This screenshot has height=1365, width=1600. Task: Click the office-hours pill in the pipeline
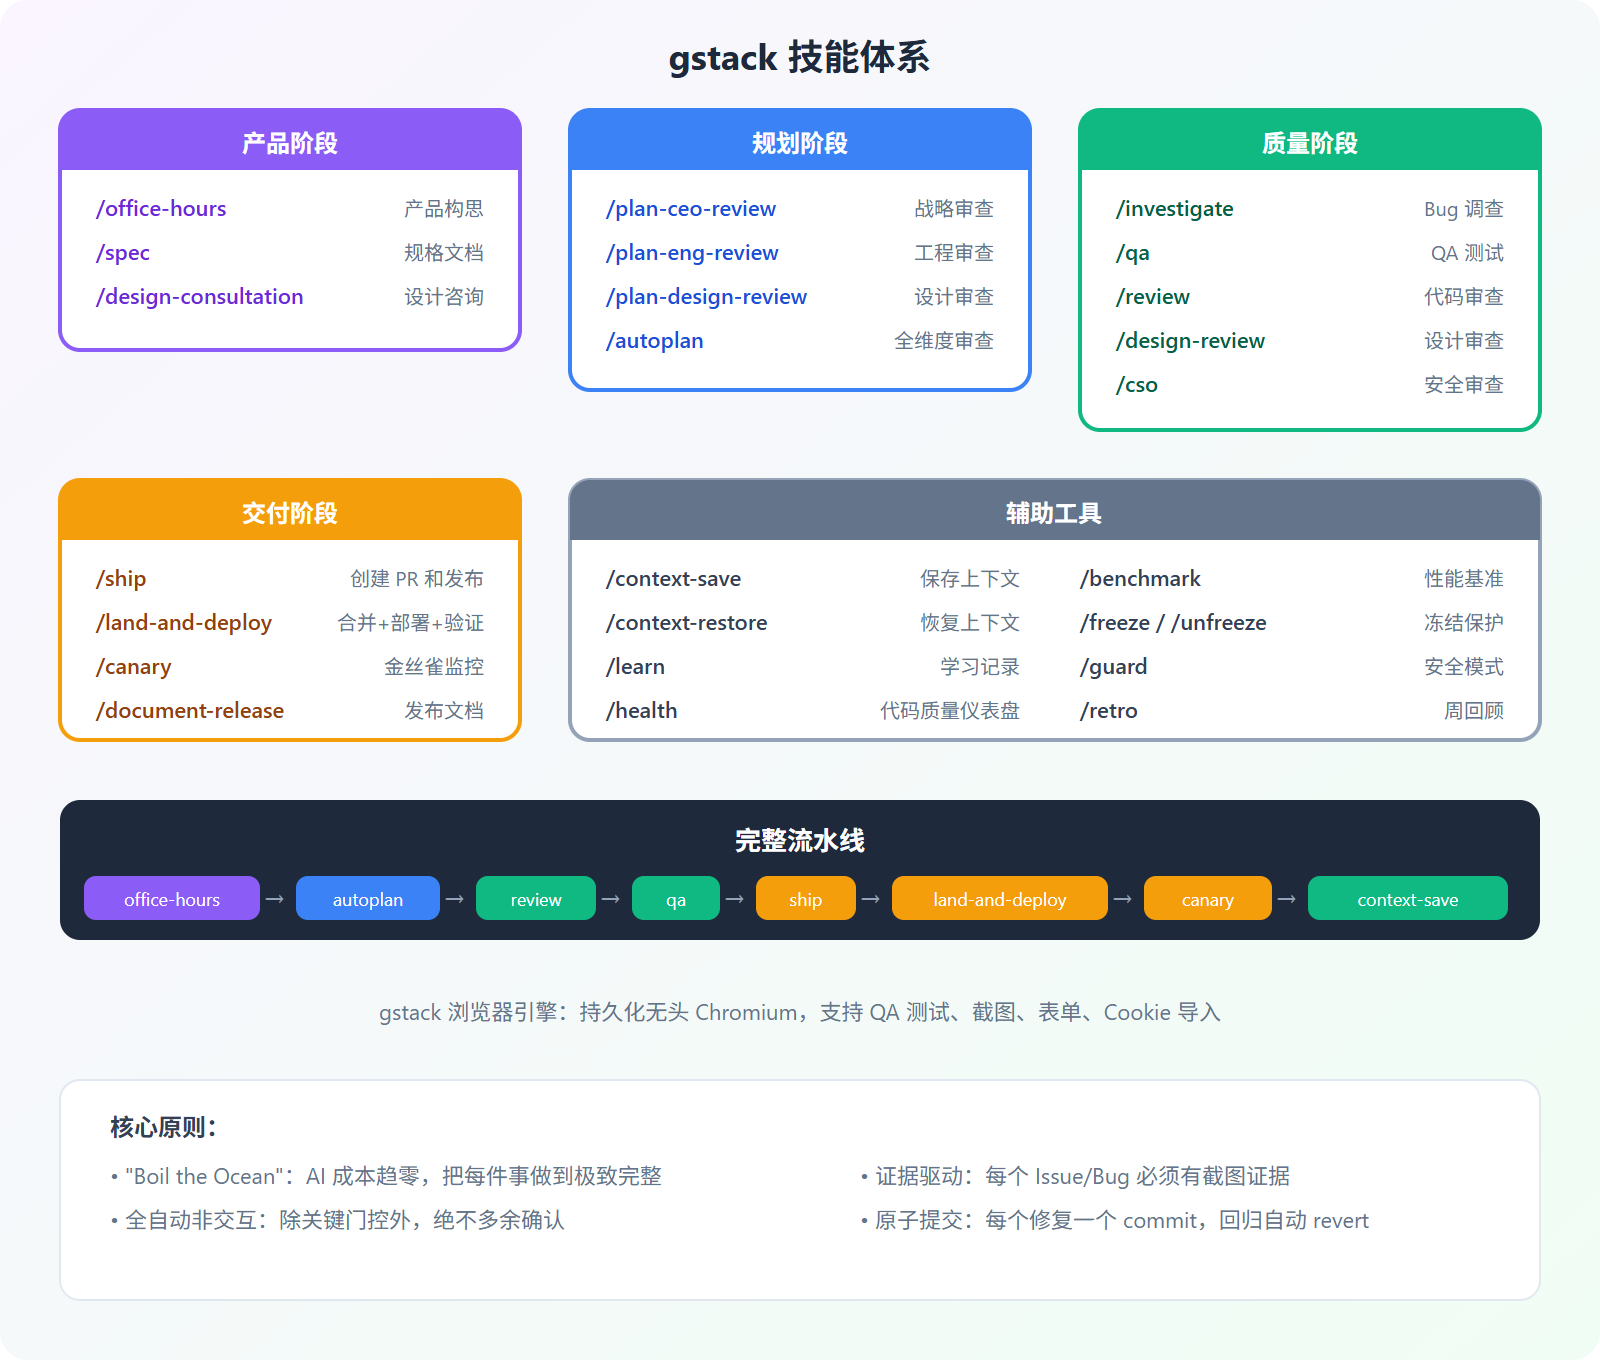point(172,898)
